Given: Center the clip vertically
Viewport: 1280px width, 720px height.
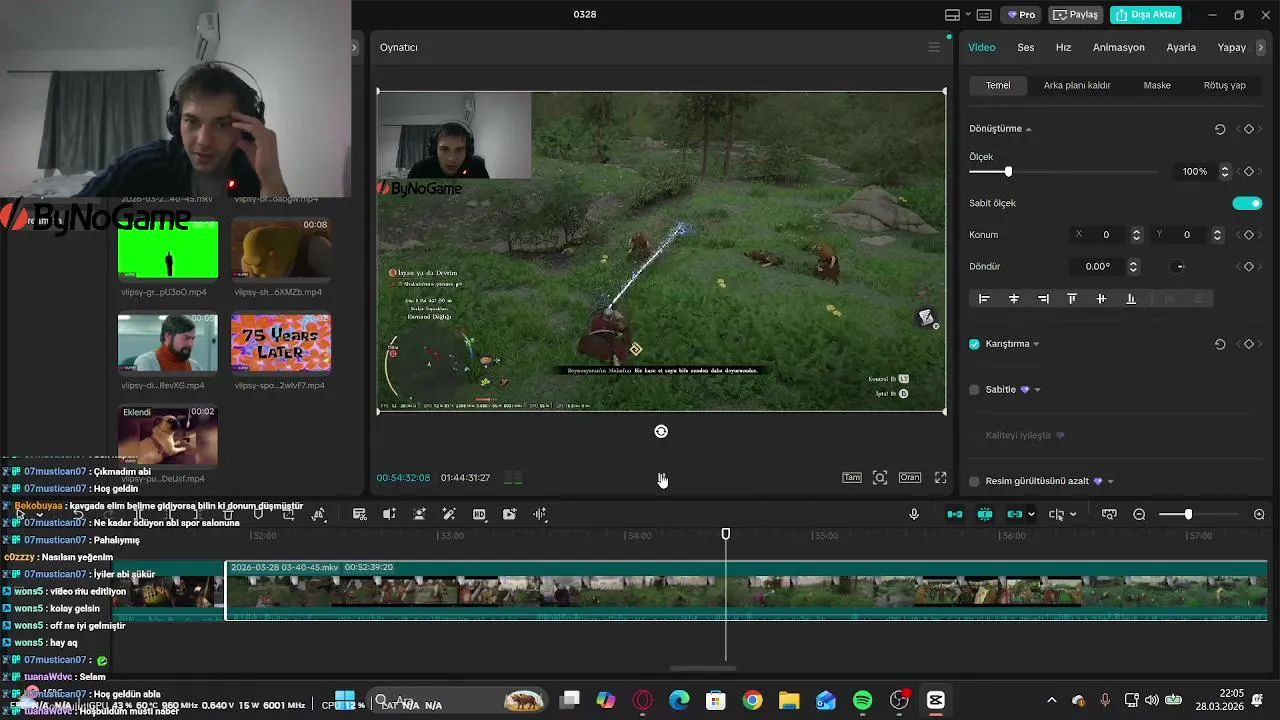Looking at the screenshot, I should 1101,299.
